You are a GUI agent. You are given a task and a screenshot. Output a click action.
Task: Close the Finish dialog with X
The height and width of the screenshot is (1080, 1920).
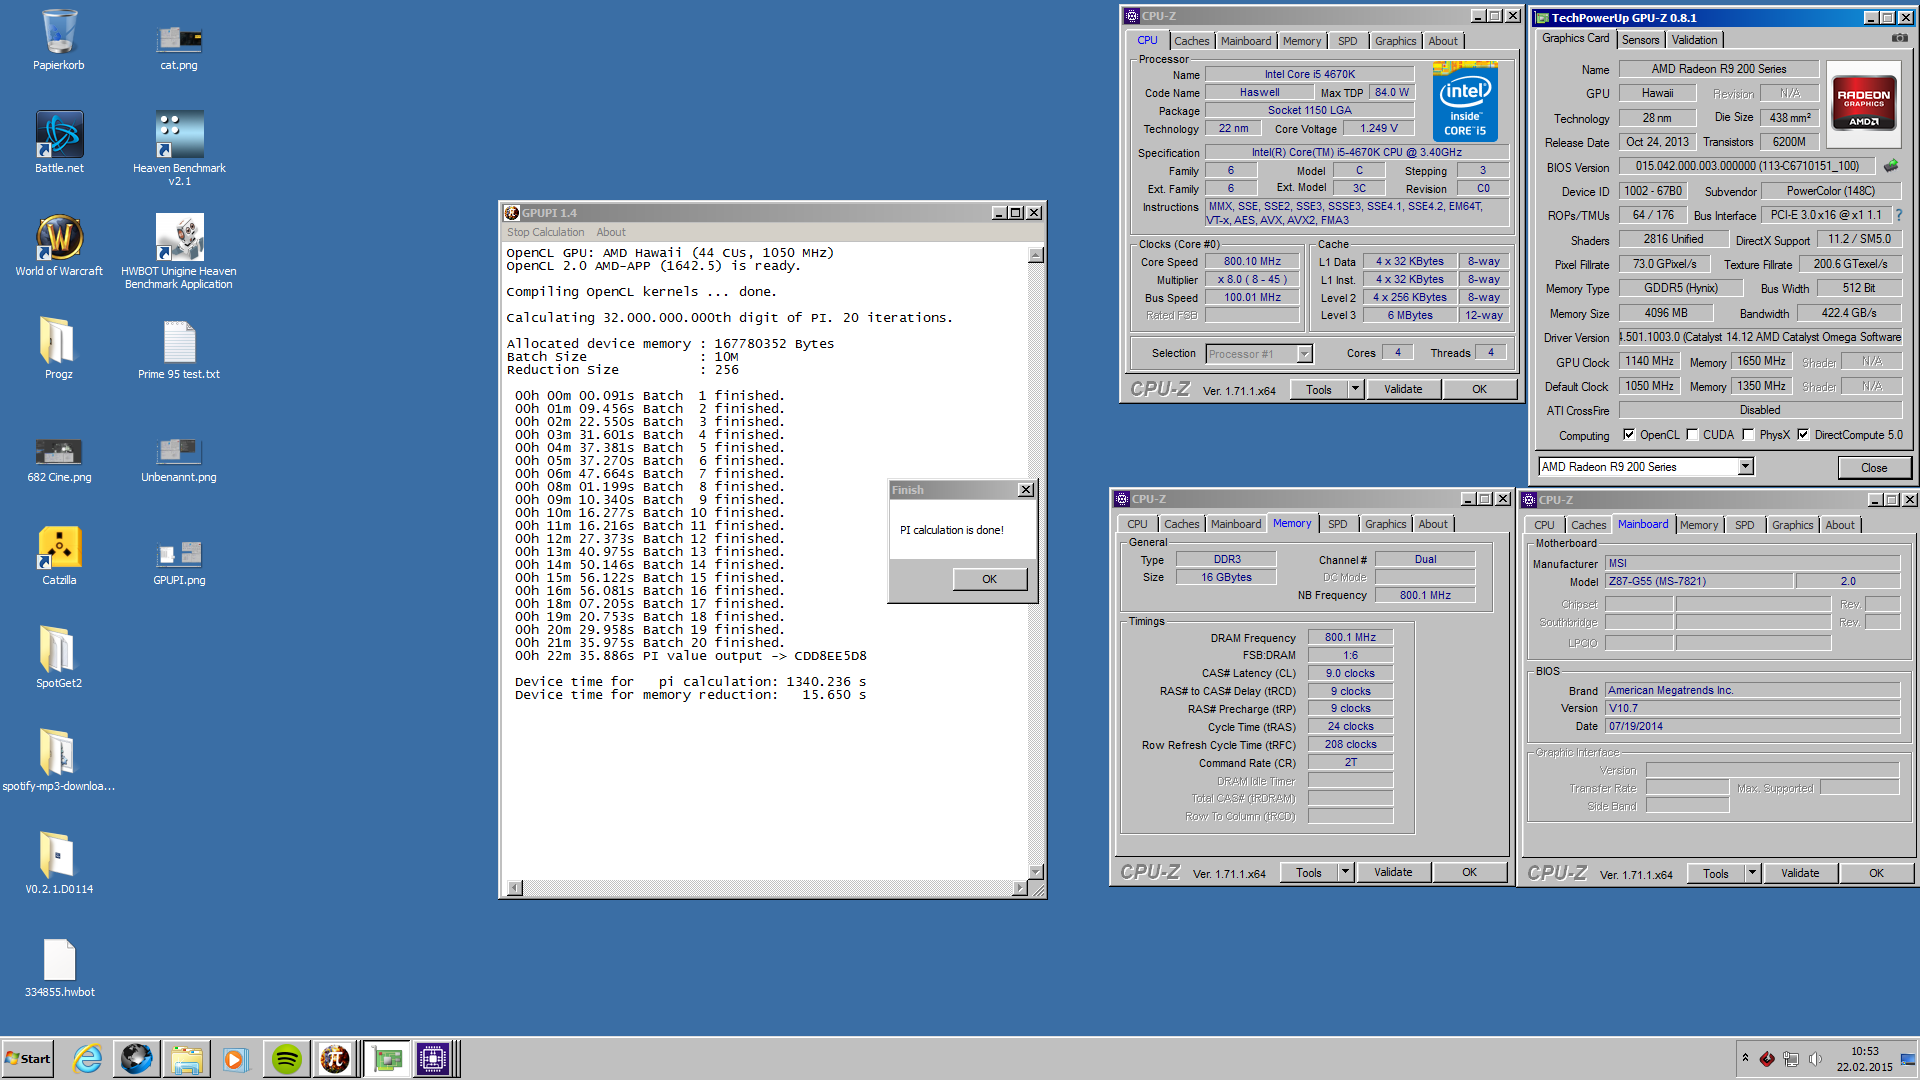click(1025, 490)
